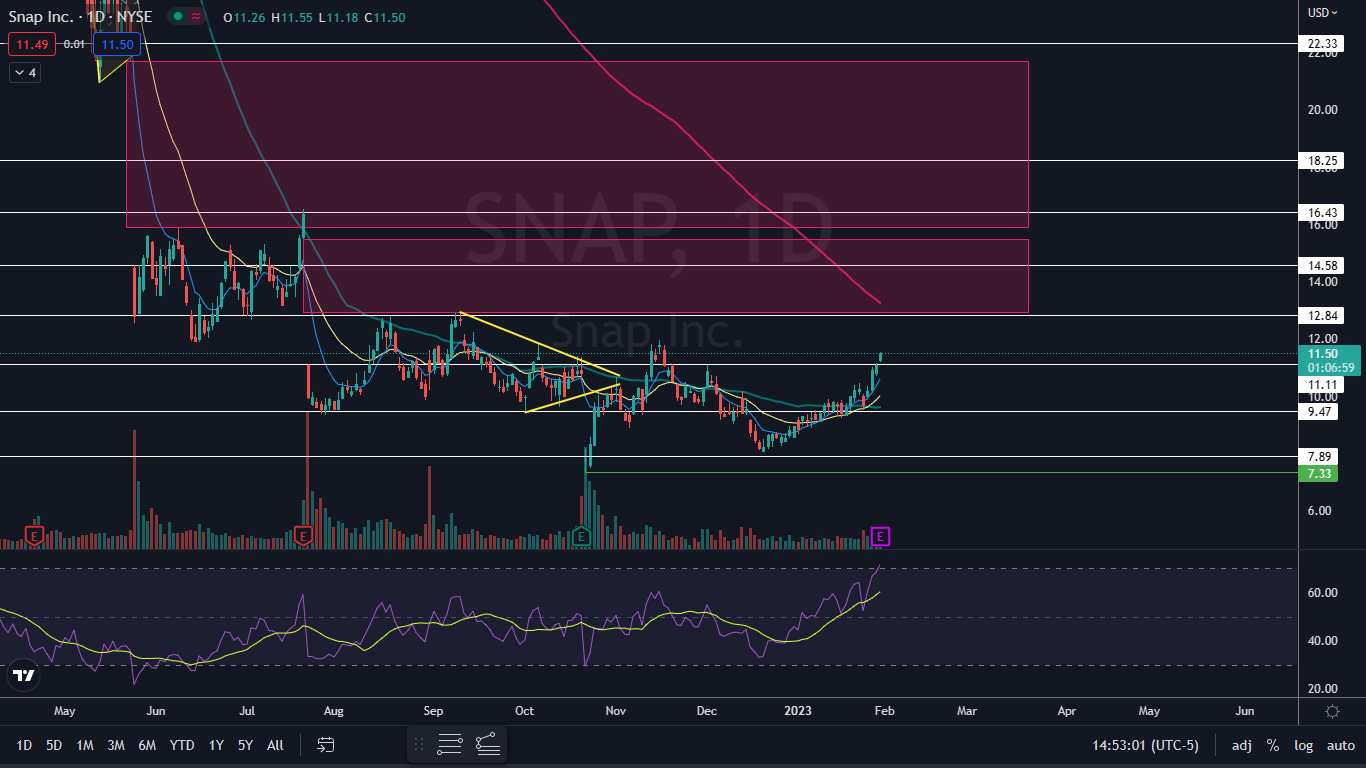Screen dimensions: 1366x768
Task: Grab the floating toolbar drag handle
Action: 419,745
